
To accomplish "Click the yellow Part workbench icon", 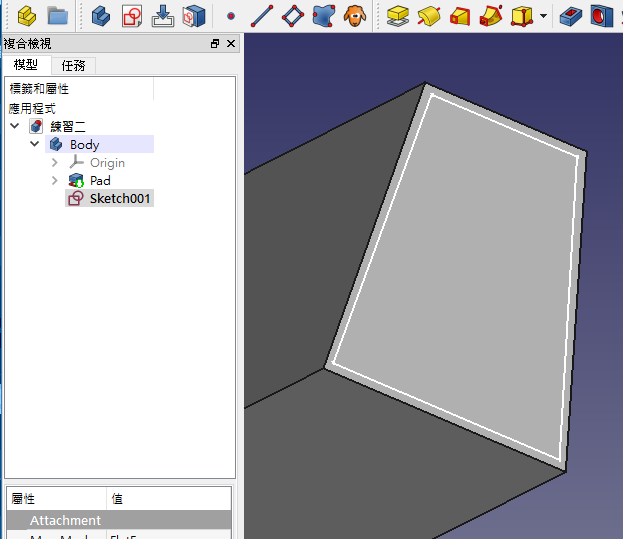I will click(27, 16).
